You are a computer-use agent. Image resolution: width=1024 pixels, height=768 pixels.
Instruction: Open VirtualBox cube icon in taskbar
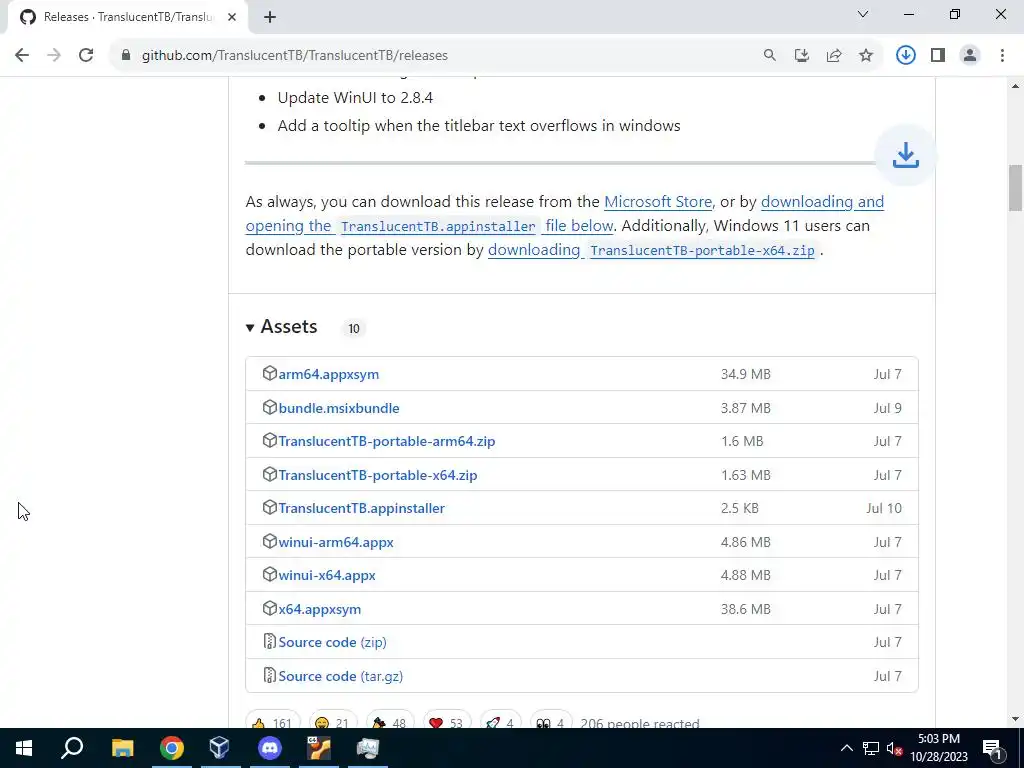coord(220,748)
